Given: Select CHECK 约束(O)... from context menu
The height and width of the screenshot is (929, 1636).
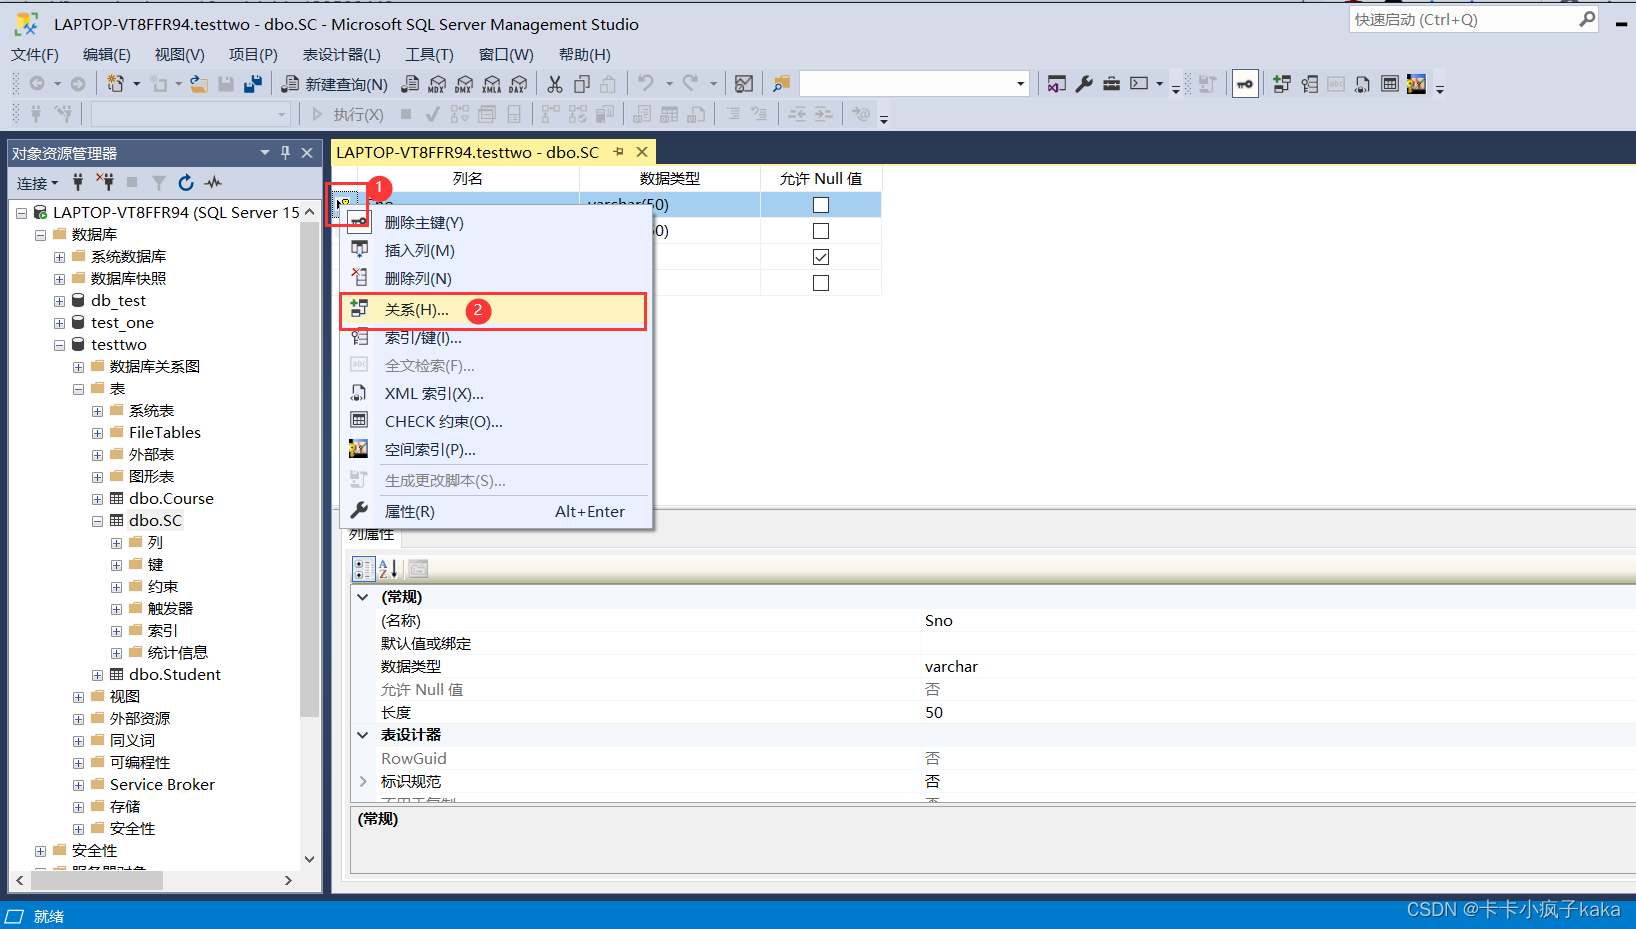Looking at the screenshot, I should point(494,422).
